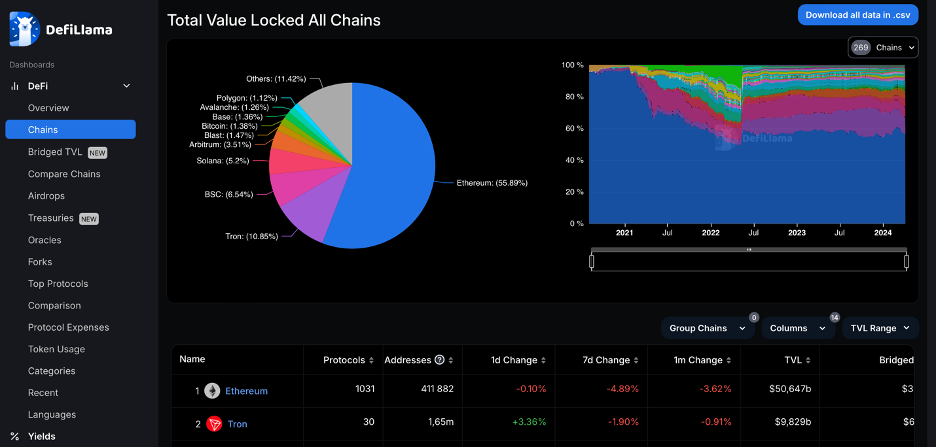Click the Solana: (5.2%) pie label

(223, 161)
